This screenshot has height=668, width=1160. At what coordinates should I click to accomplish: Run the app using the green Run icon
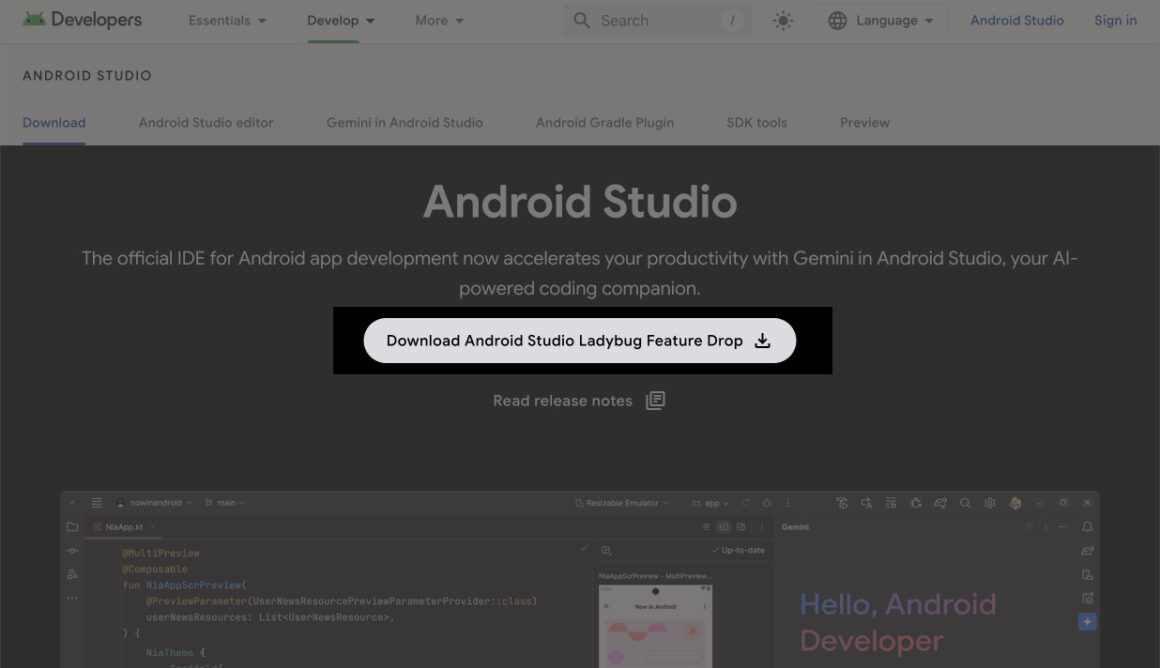[766, 502]
